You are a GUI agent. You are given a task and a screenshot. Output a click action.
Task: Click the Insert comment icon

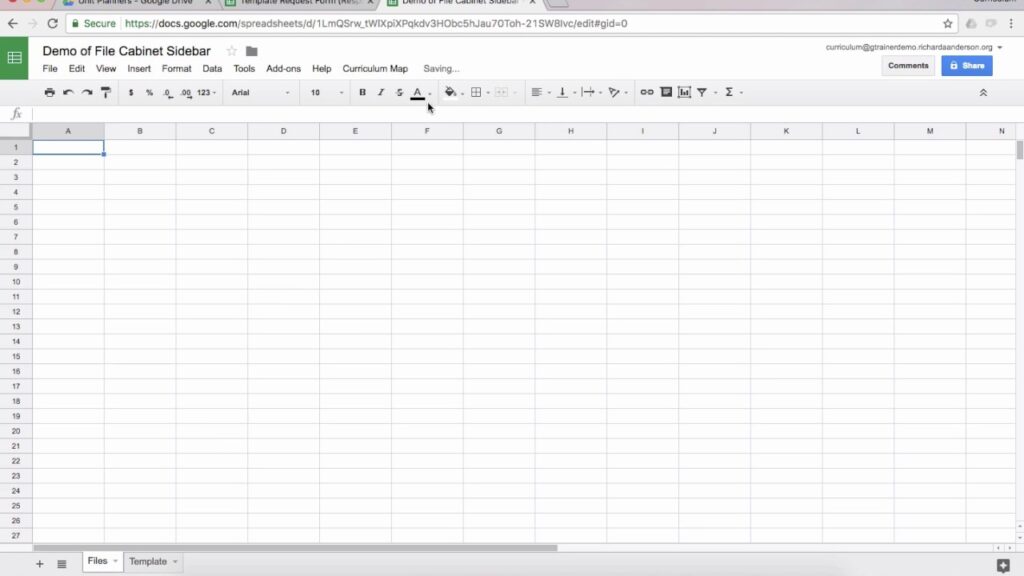[x=665, y=92]
